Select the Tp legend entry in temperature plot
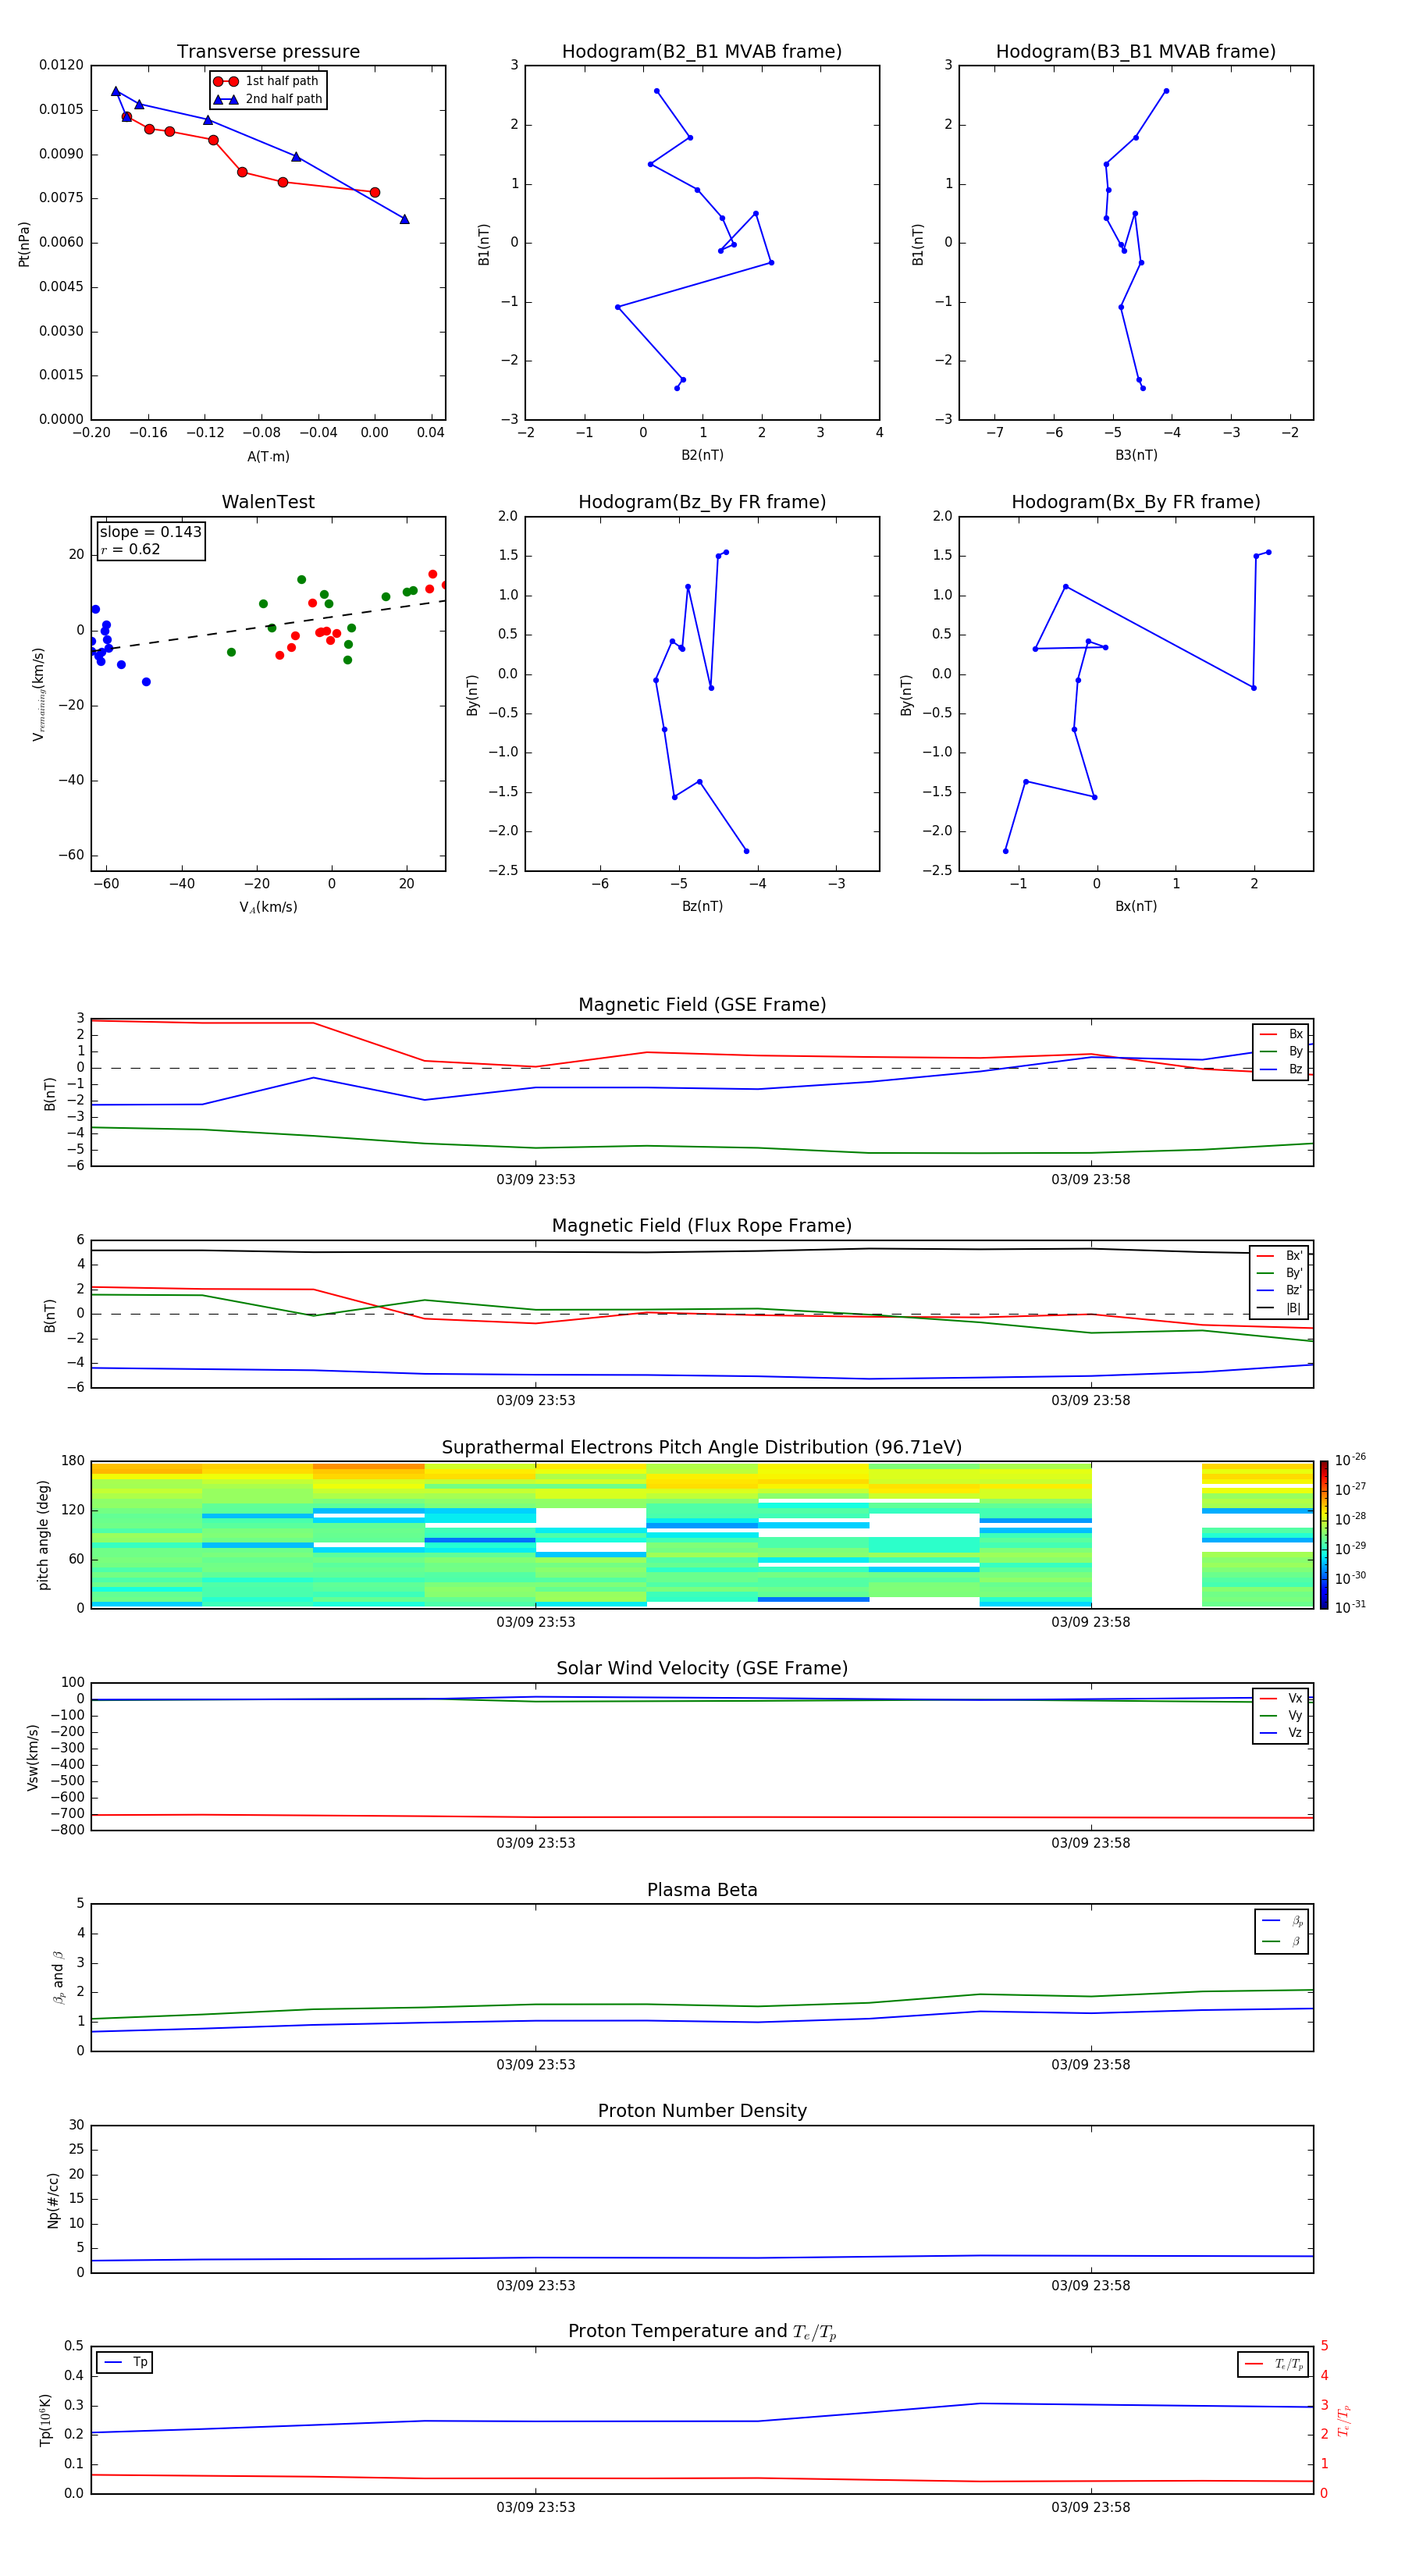 (x=125, y=2362)
